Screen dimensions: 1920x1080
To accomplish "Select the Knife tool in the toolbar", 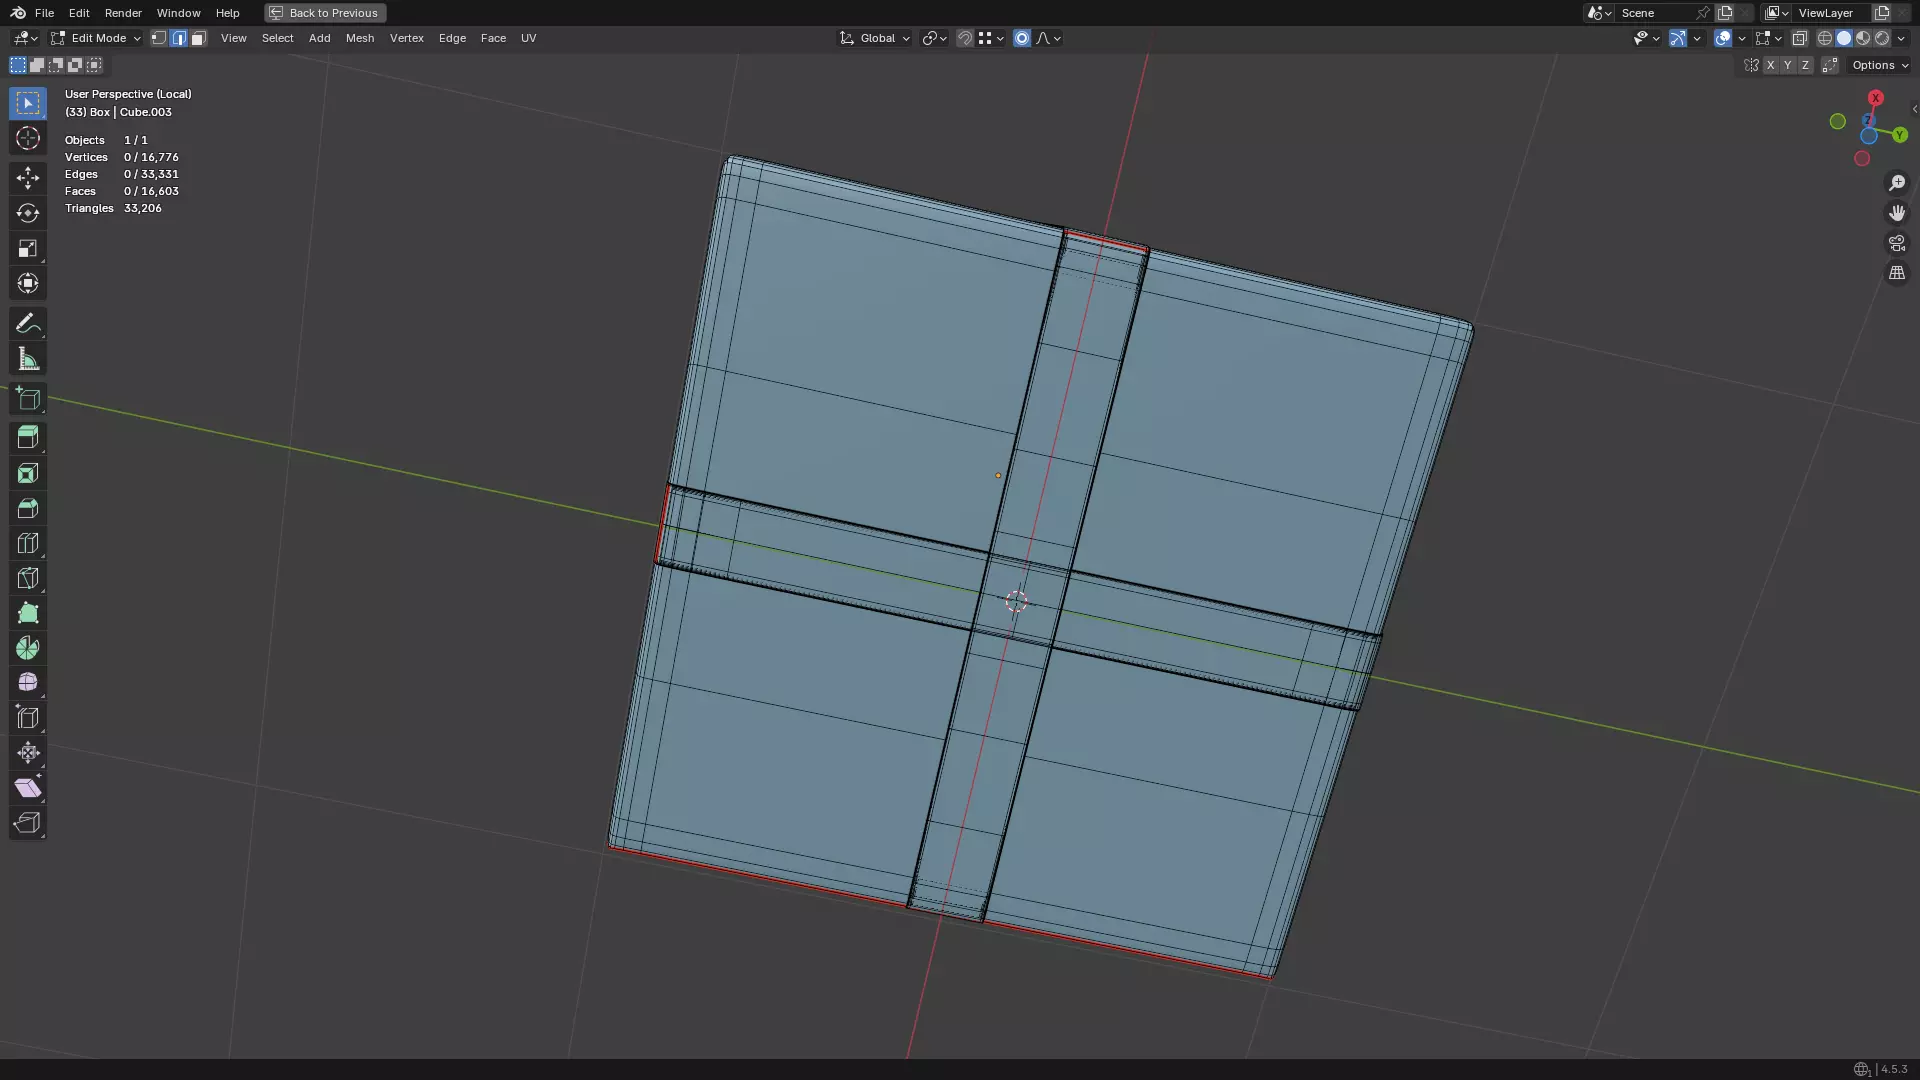I will point(28,578).
